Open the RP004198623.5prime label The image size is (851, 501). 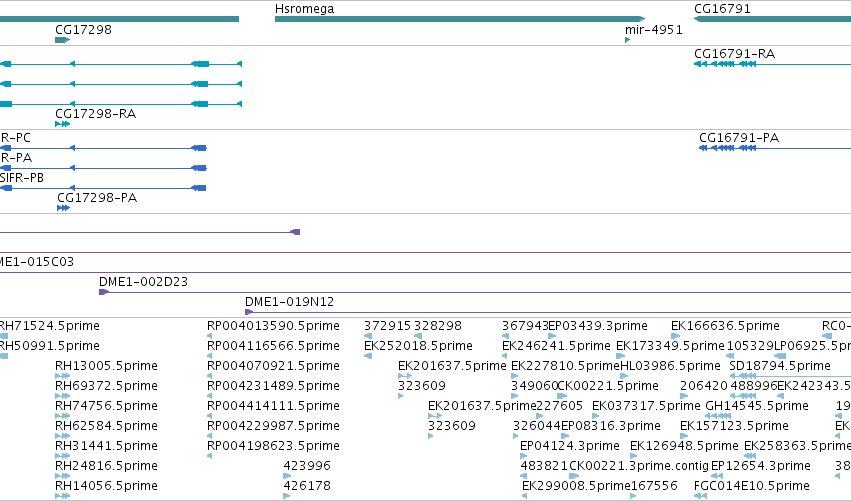273,446
